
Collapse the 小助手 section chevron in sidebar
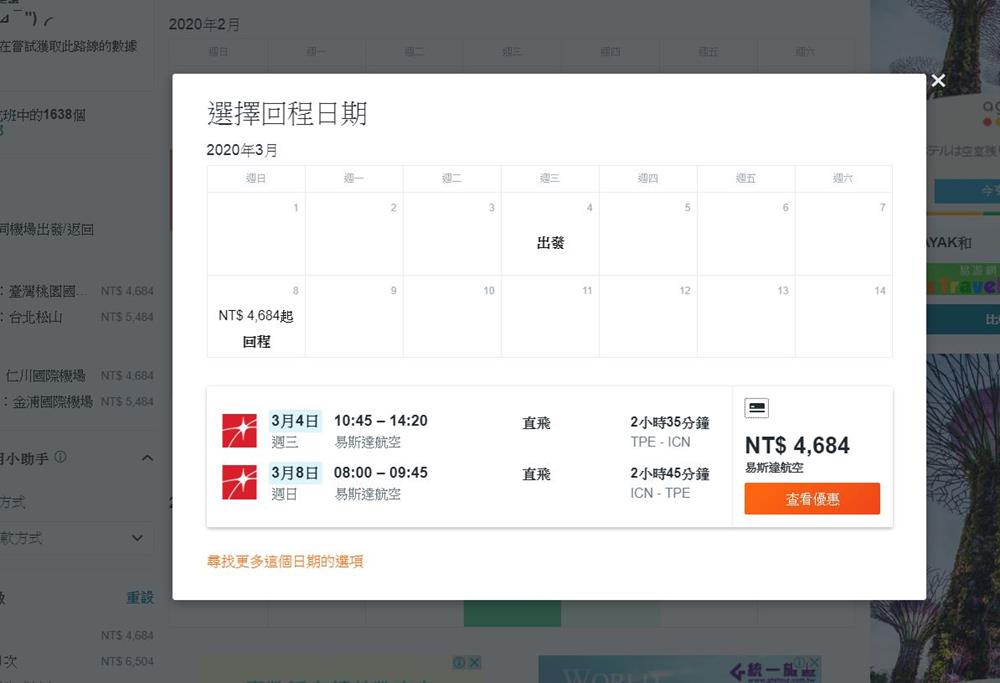(147, 458)
